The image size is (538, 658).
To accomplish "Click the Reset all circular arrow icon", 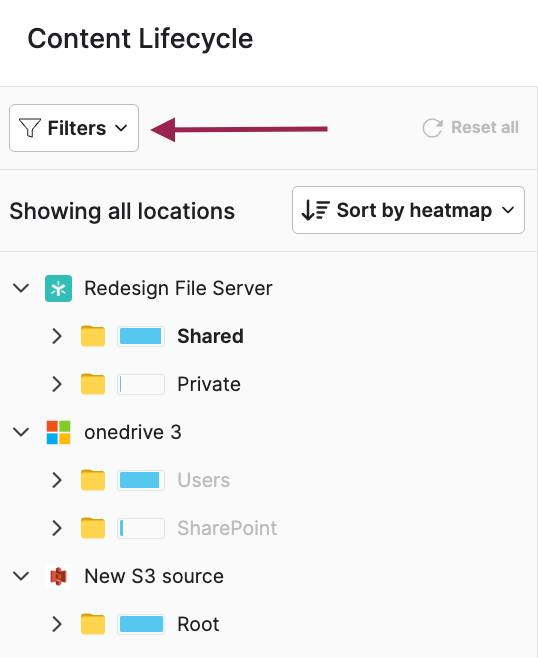I will click(432, 128).
